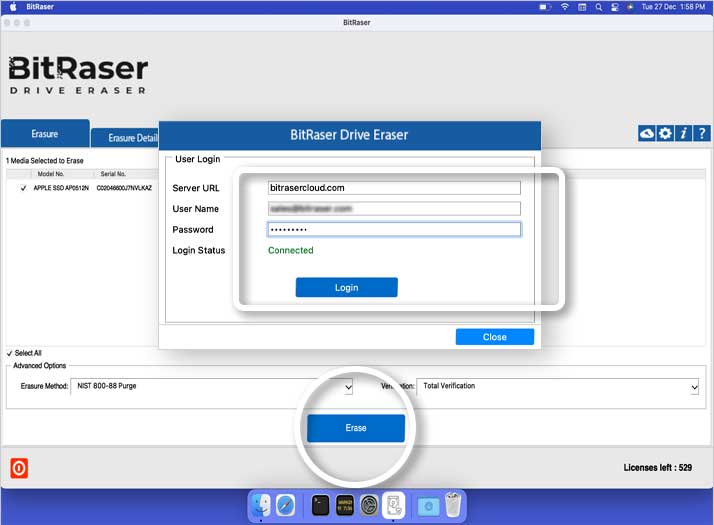Image resolution: width=714 pixels, height=525 pixels.
Task: Open Console app in the dock
Action: pyautogui.click(x=345, y=505)
